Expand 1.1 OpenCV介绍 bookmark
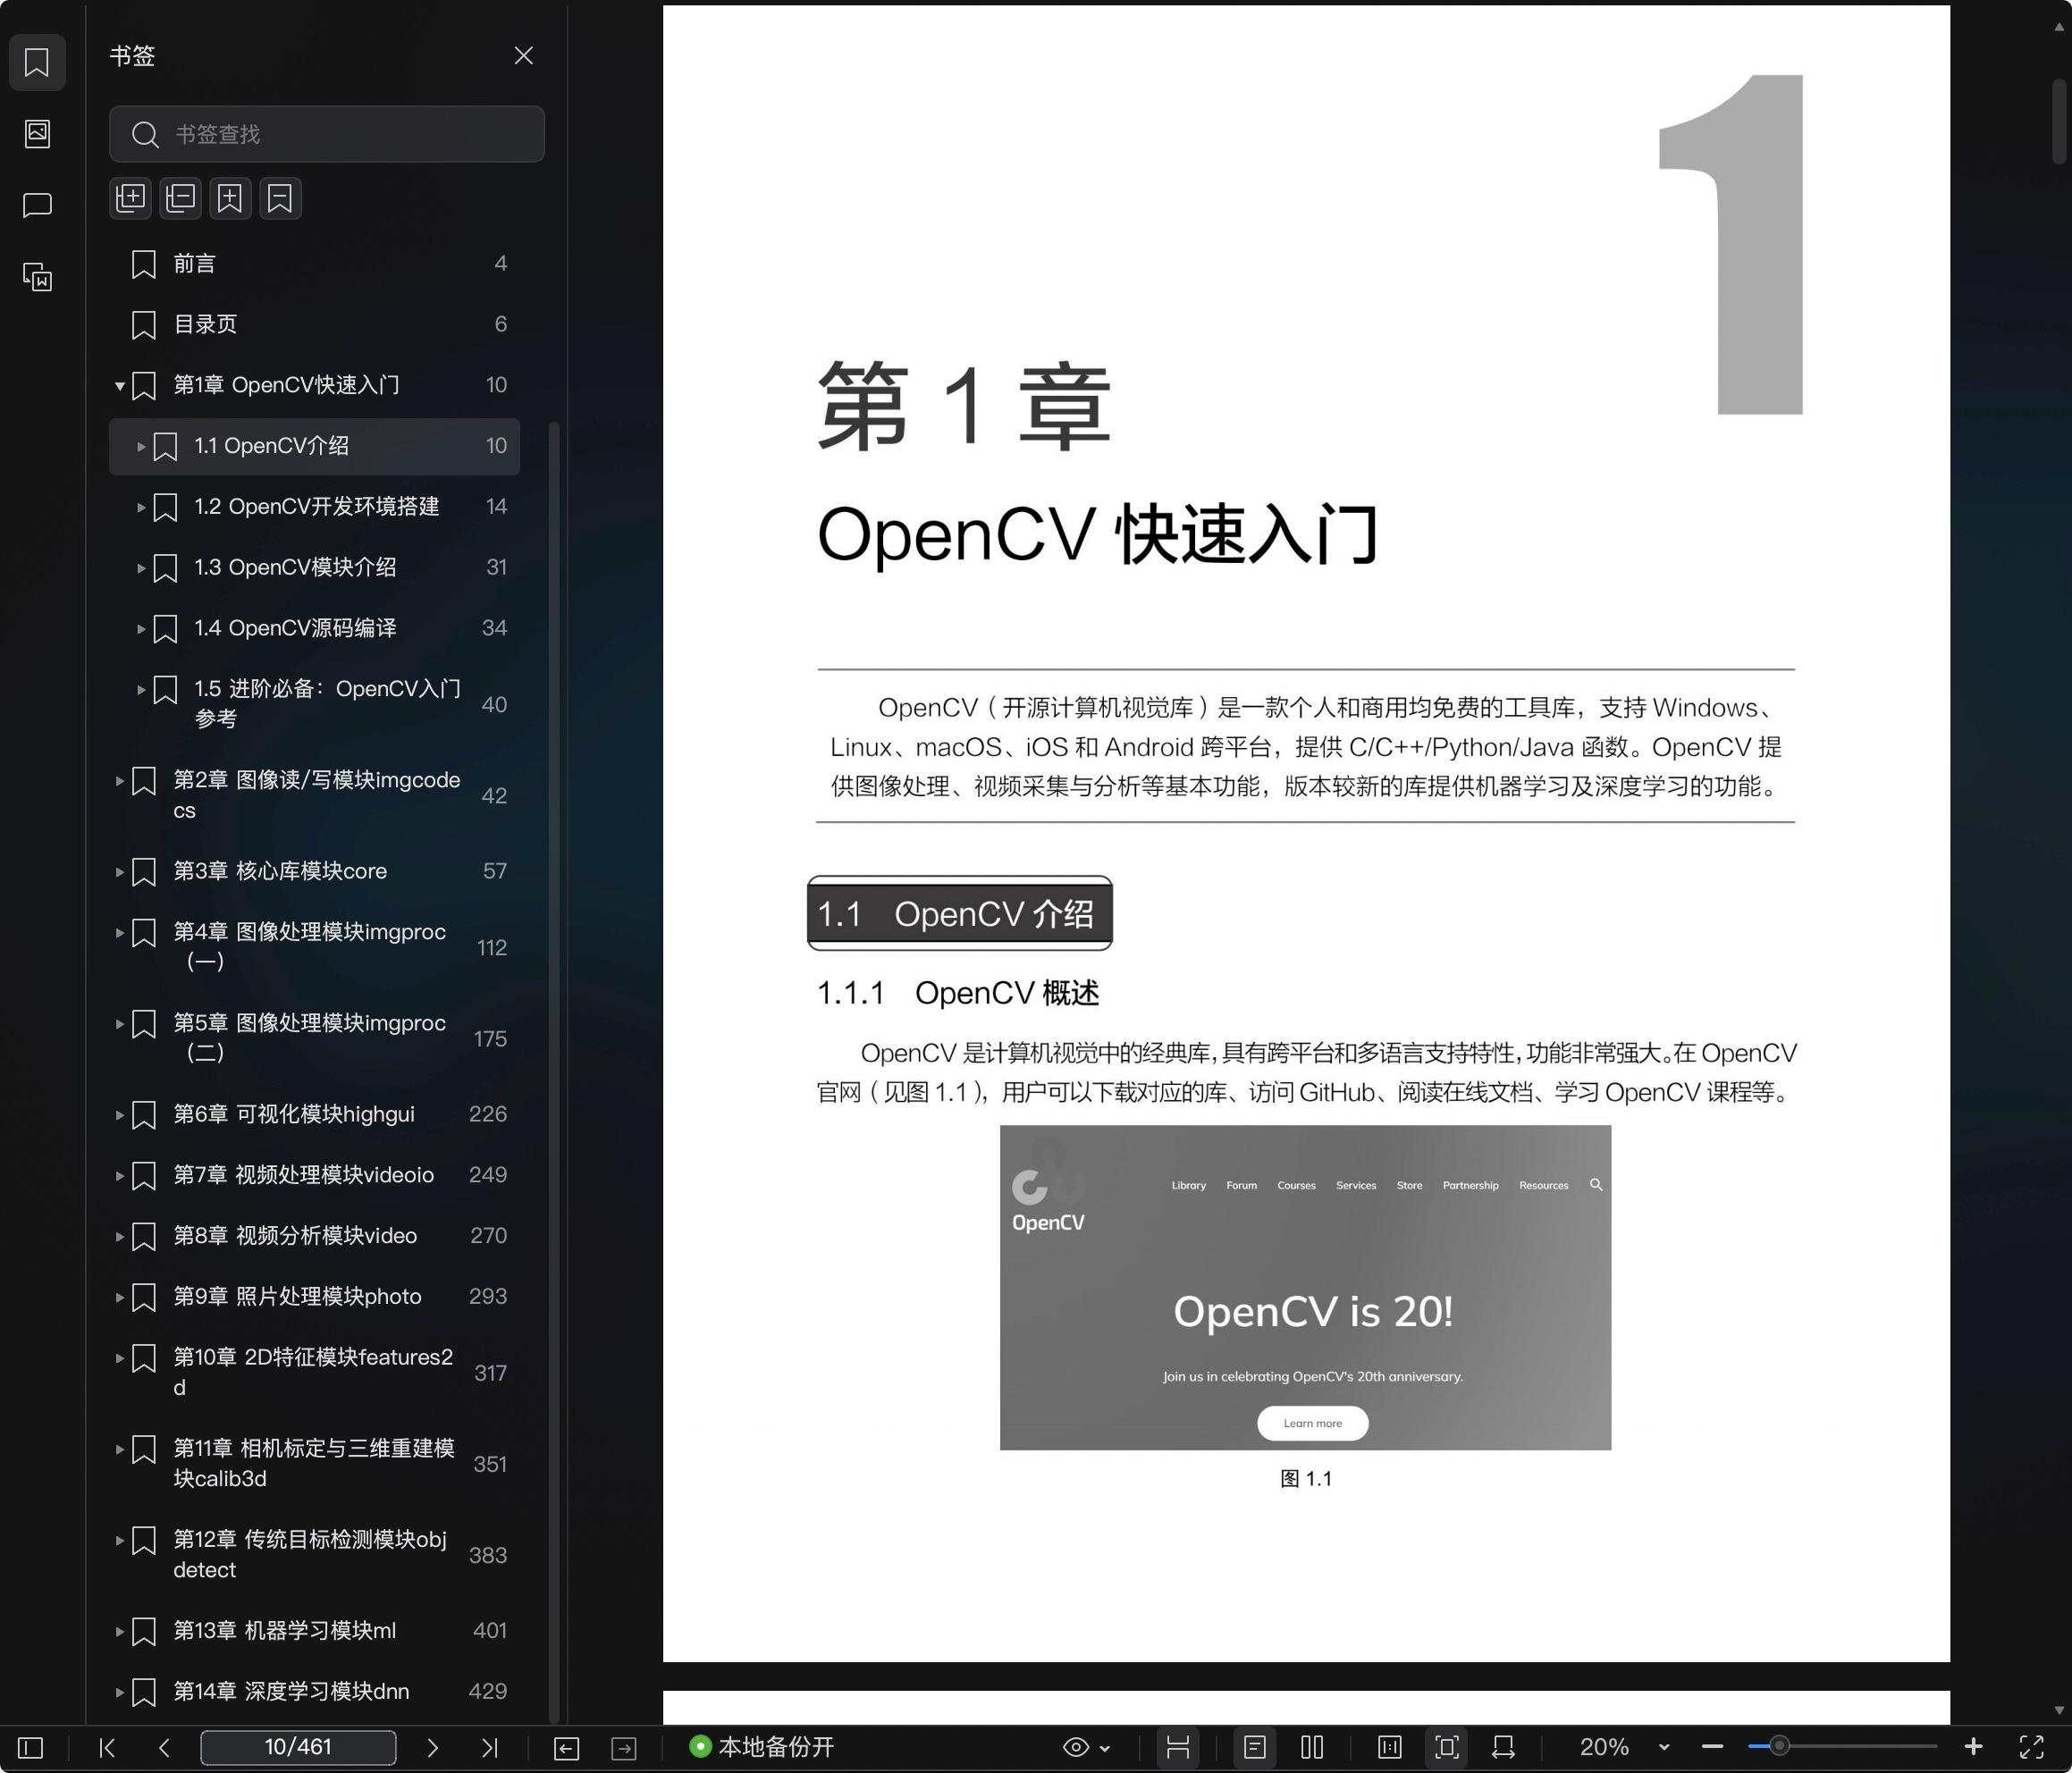Screen dimensions: 2072x1773 pyautogui.click(x=141, y=446)
